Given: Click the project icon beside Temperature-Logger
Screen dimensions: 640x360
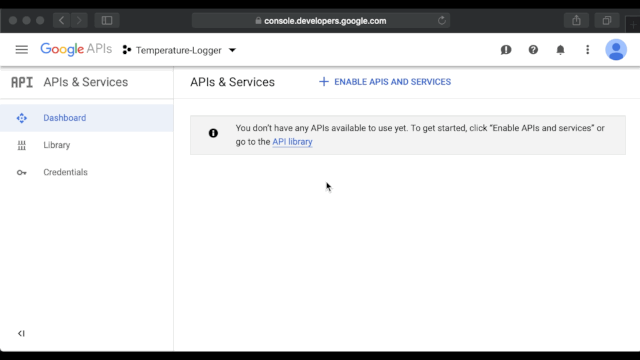Looking at the screenshot, I should coord(127,50).
